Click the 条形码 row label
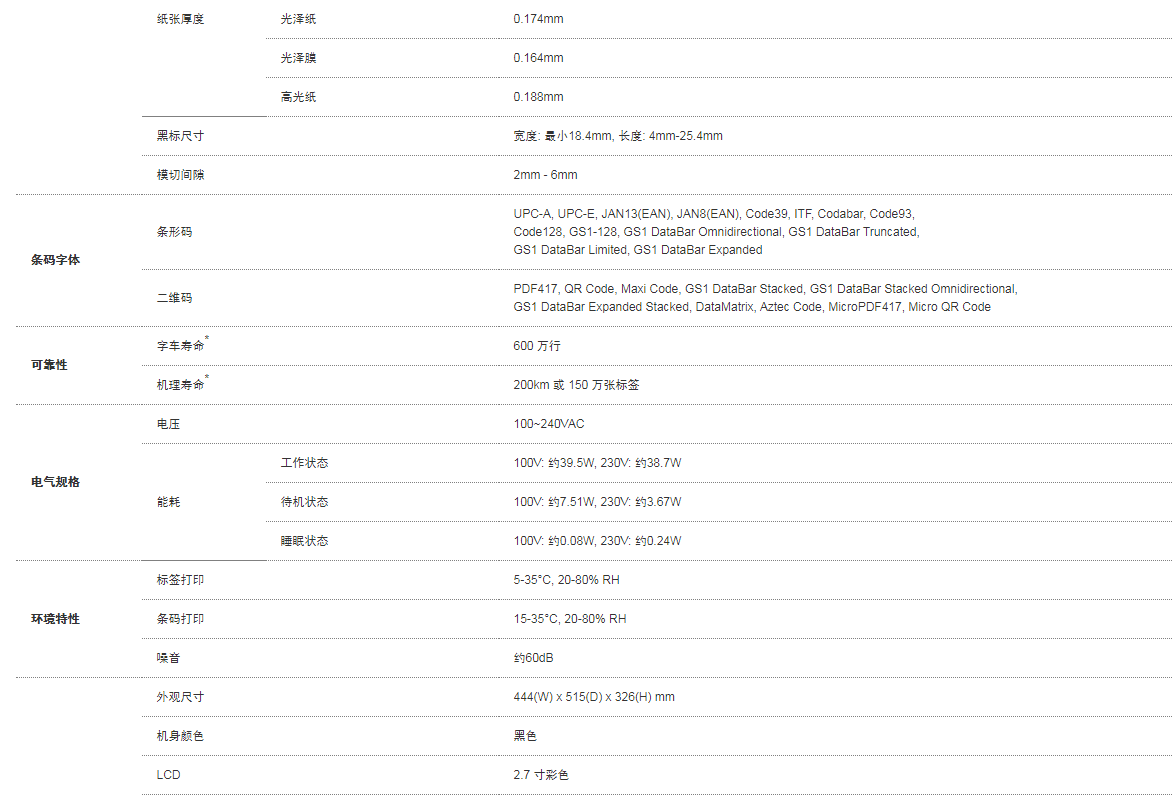 pyautogui.click(x=174, y=232)
